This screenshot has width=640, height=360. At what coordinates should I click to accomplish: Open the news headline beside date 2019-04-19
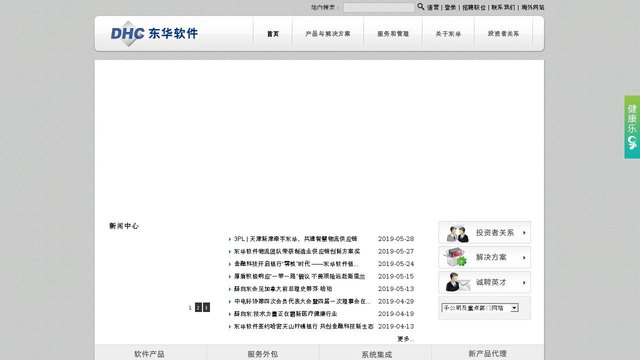(x=285, y=314)
